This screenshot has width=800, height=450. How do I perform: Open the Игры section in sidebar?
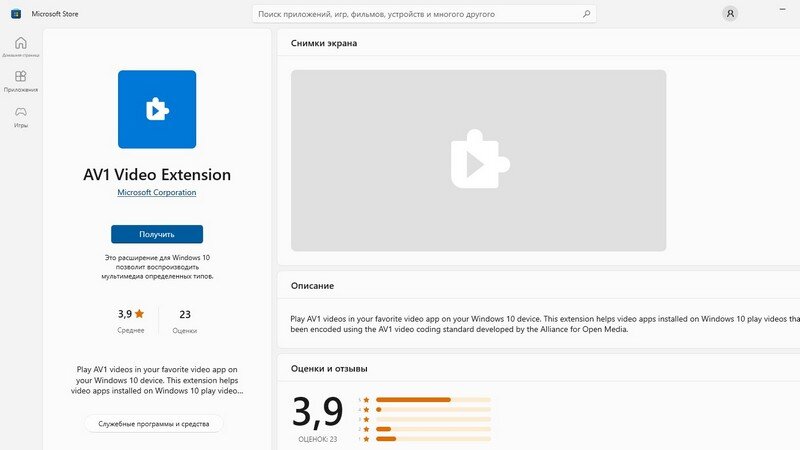(x=20, y=117)
